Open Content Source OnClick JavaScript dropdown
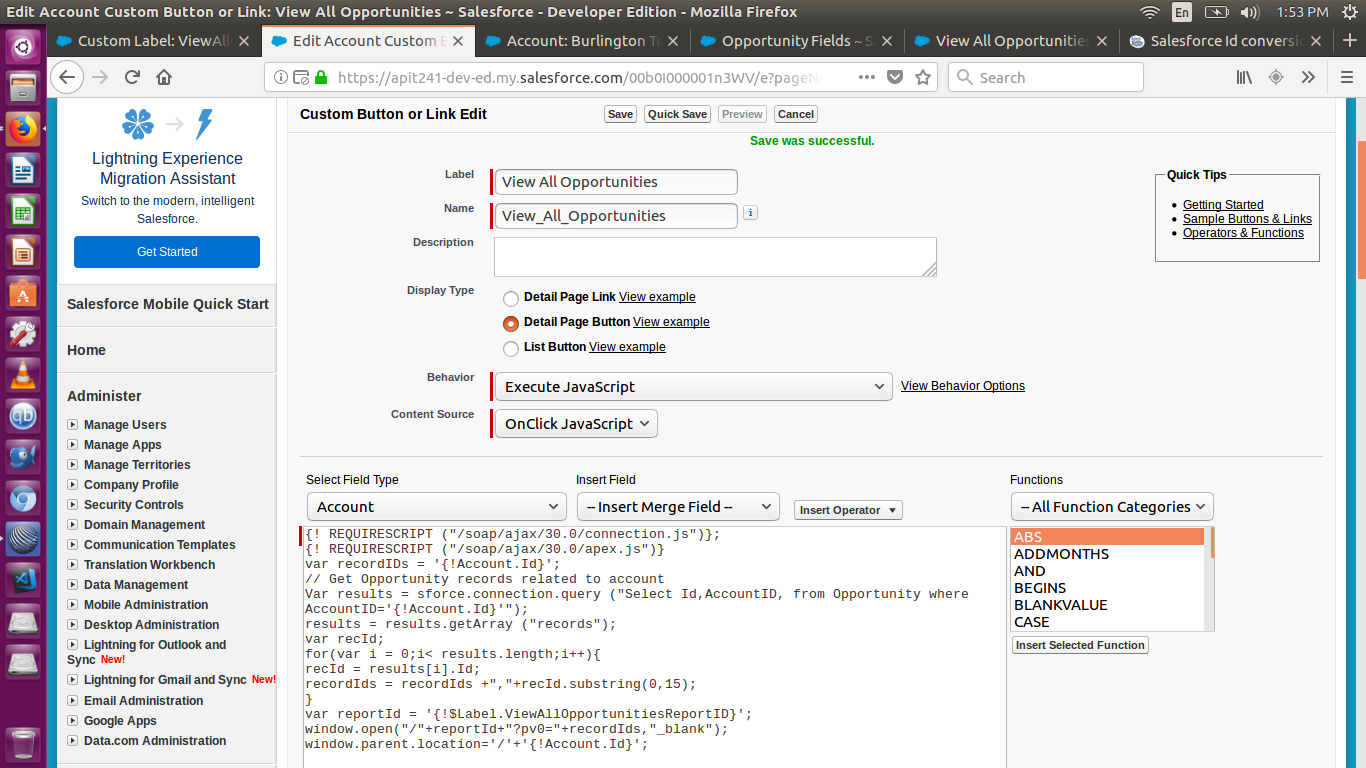1366x768 pixels. (577, 423)
